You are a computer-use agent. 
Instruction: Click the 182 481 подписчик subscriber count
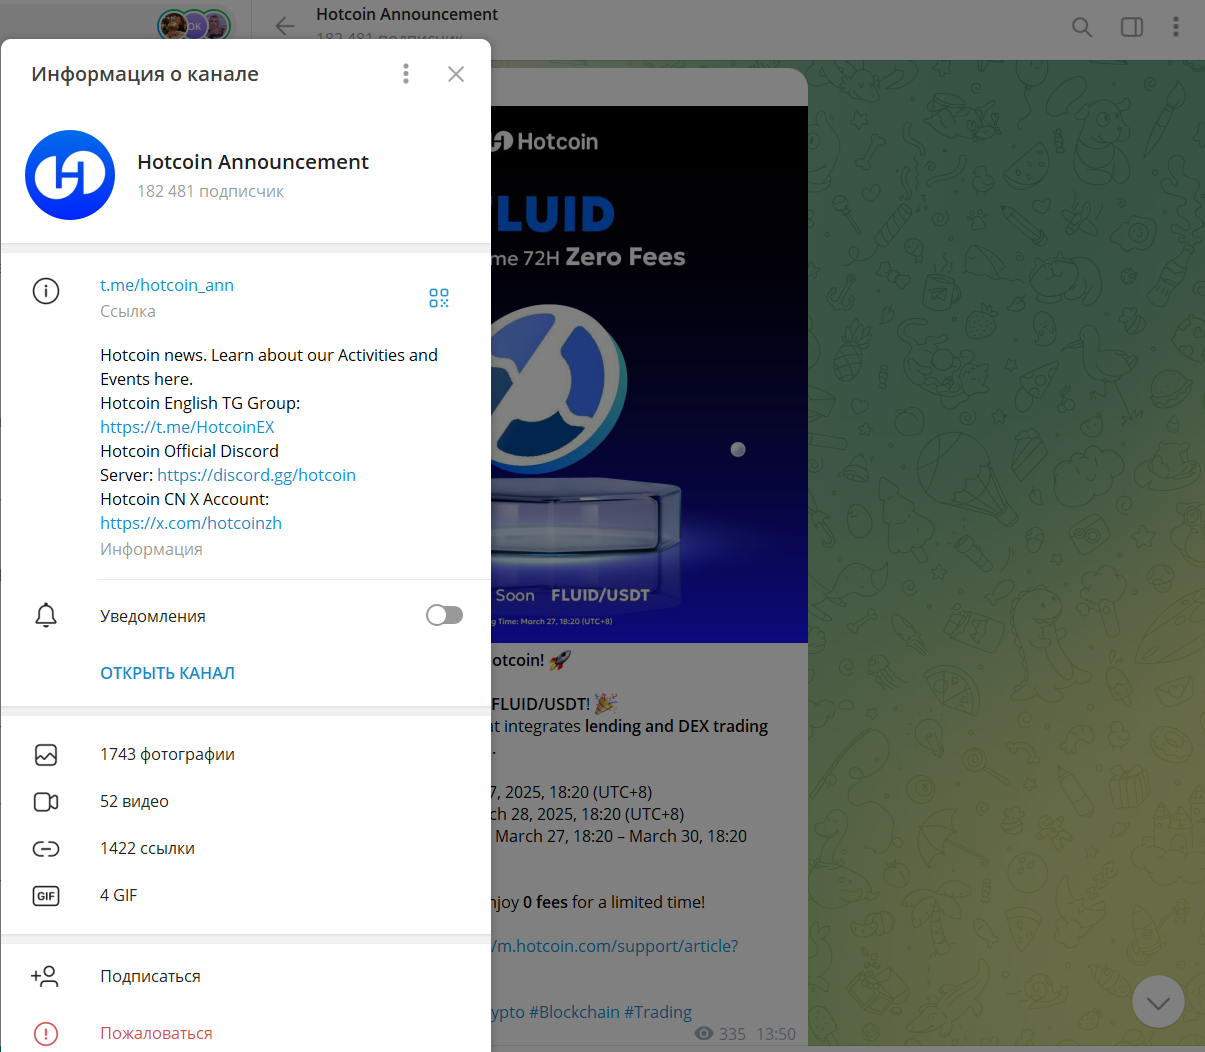(211, 191)
